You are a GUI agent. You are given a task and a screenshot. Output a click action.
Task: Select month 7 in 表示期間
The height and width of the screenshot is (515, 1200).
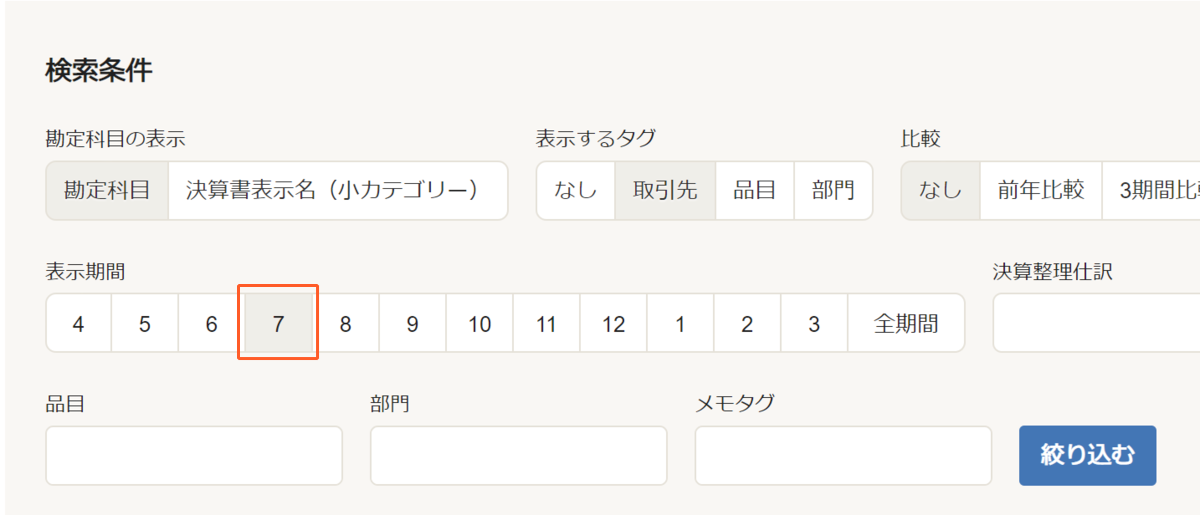278,323
